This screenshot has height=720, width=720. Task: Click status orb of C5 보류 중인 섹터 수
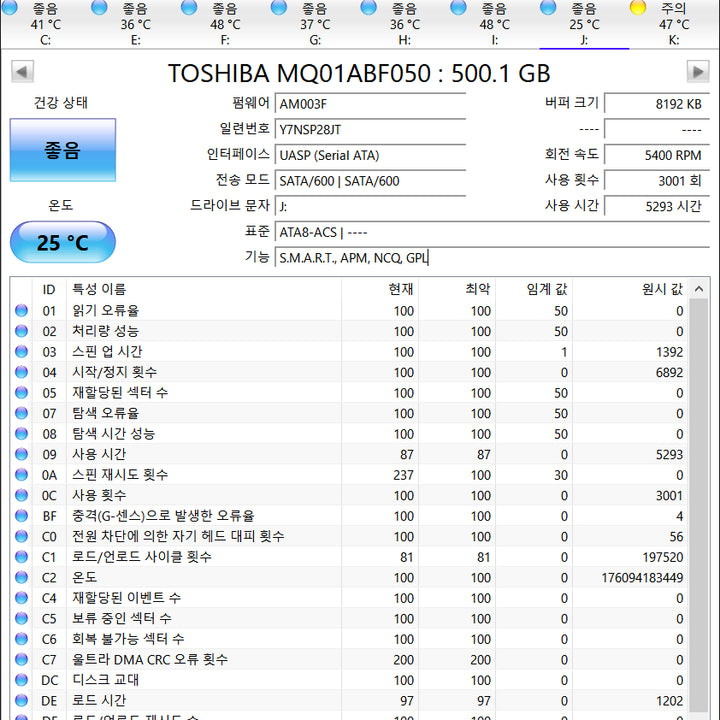(x=22, y=618)
